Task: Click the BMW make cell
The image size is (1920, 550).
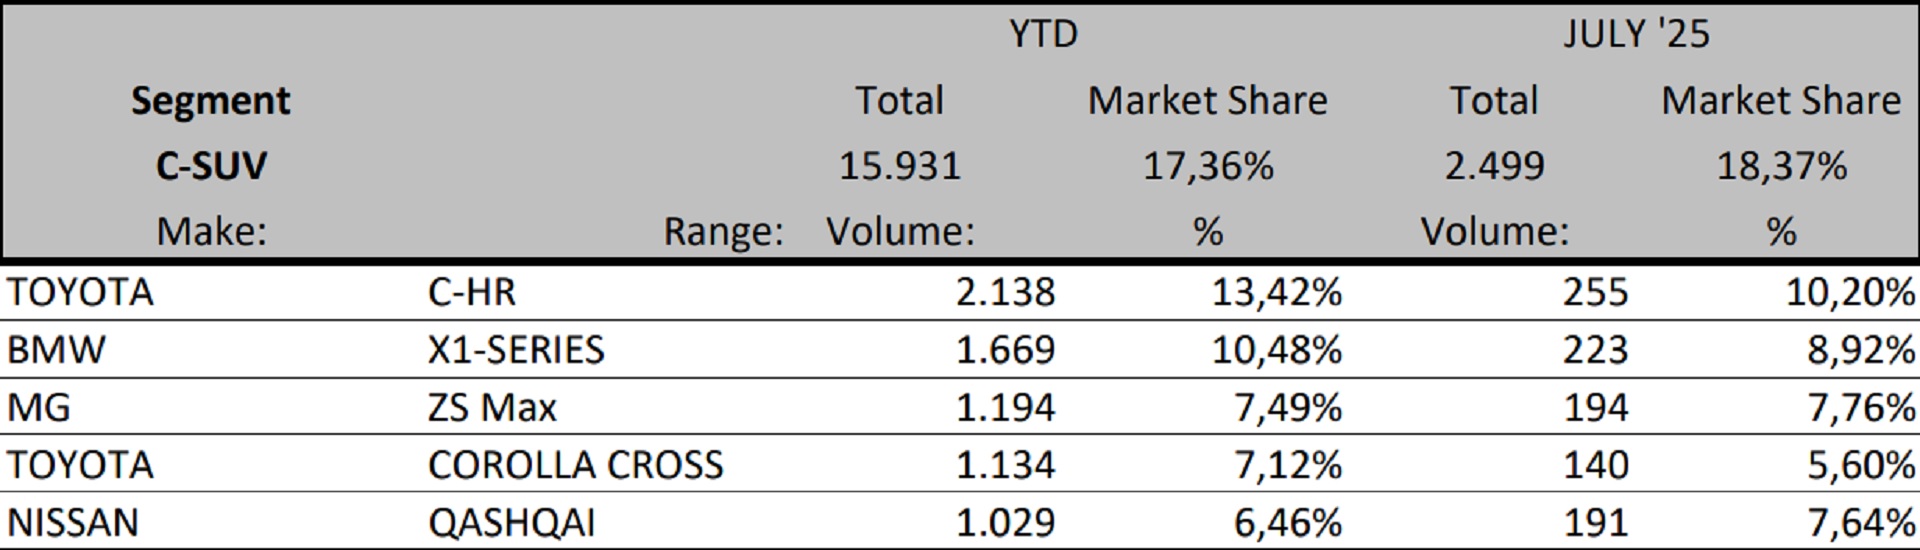Action: [56, 350]
